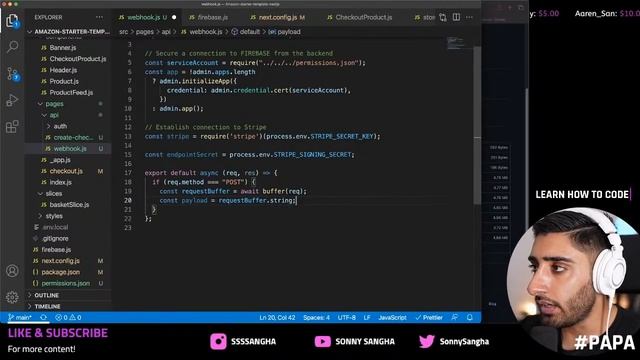The height and width of the screenshot is (360, 640).
Task: Open the errors and warnings indicator in status bar
Action: (x=68, y=318)
